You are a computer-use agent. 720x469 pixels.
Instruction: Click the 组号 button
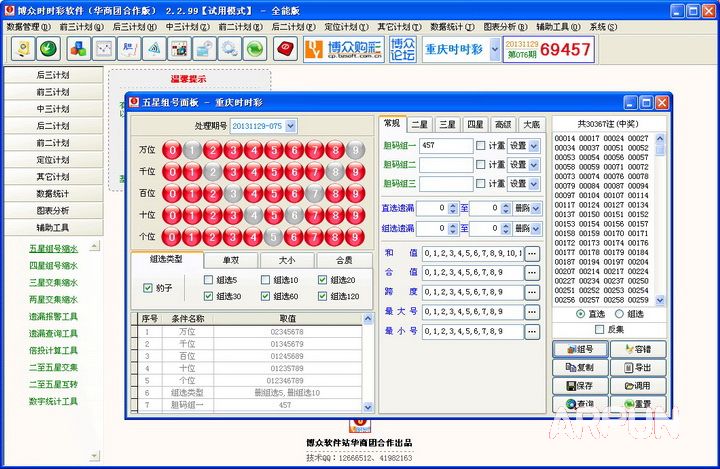[x=580, y=350]
